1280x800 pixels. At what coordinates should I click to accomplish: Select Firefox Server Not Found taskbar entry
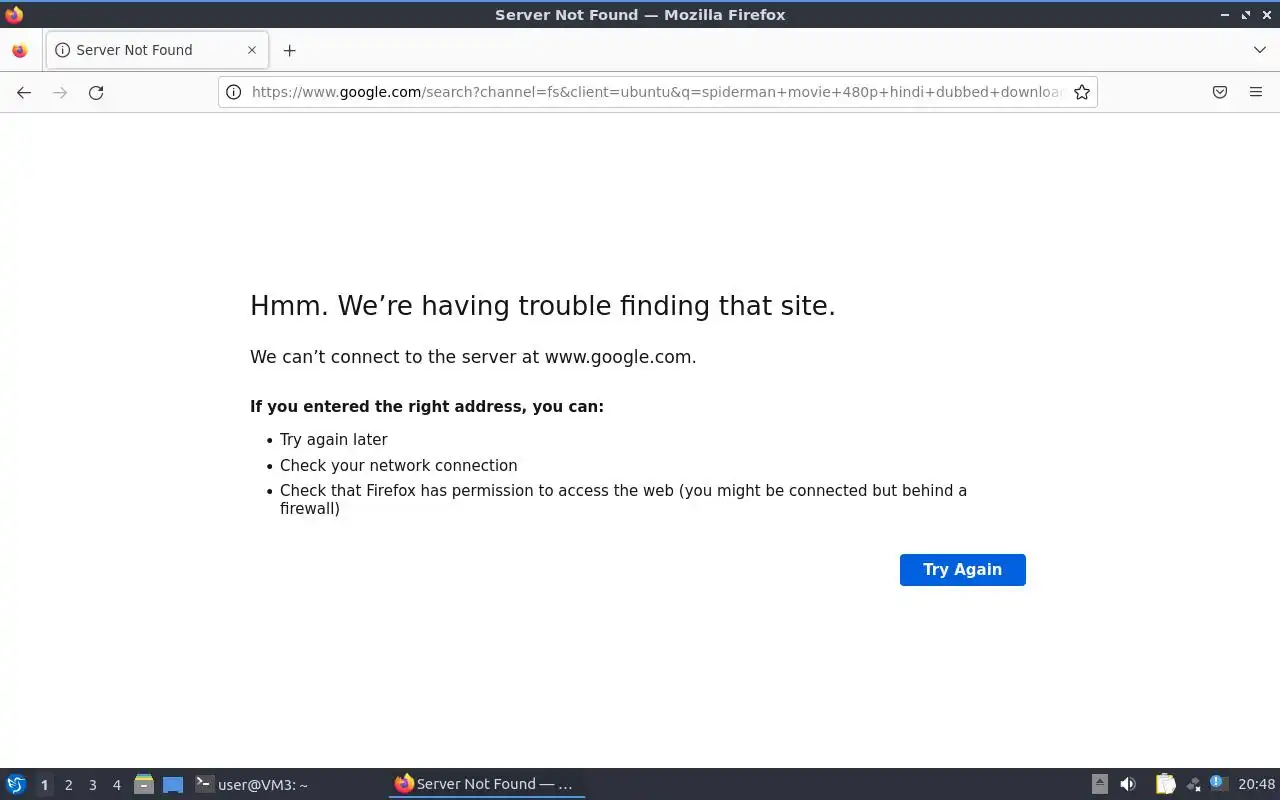[x=486, y=784]
